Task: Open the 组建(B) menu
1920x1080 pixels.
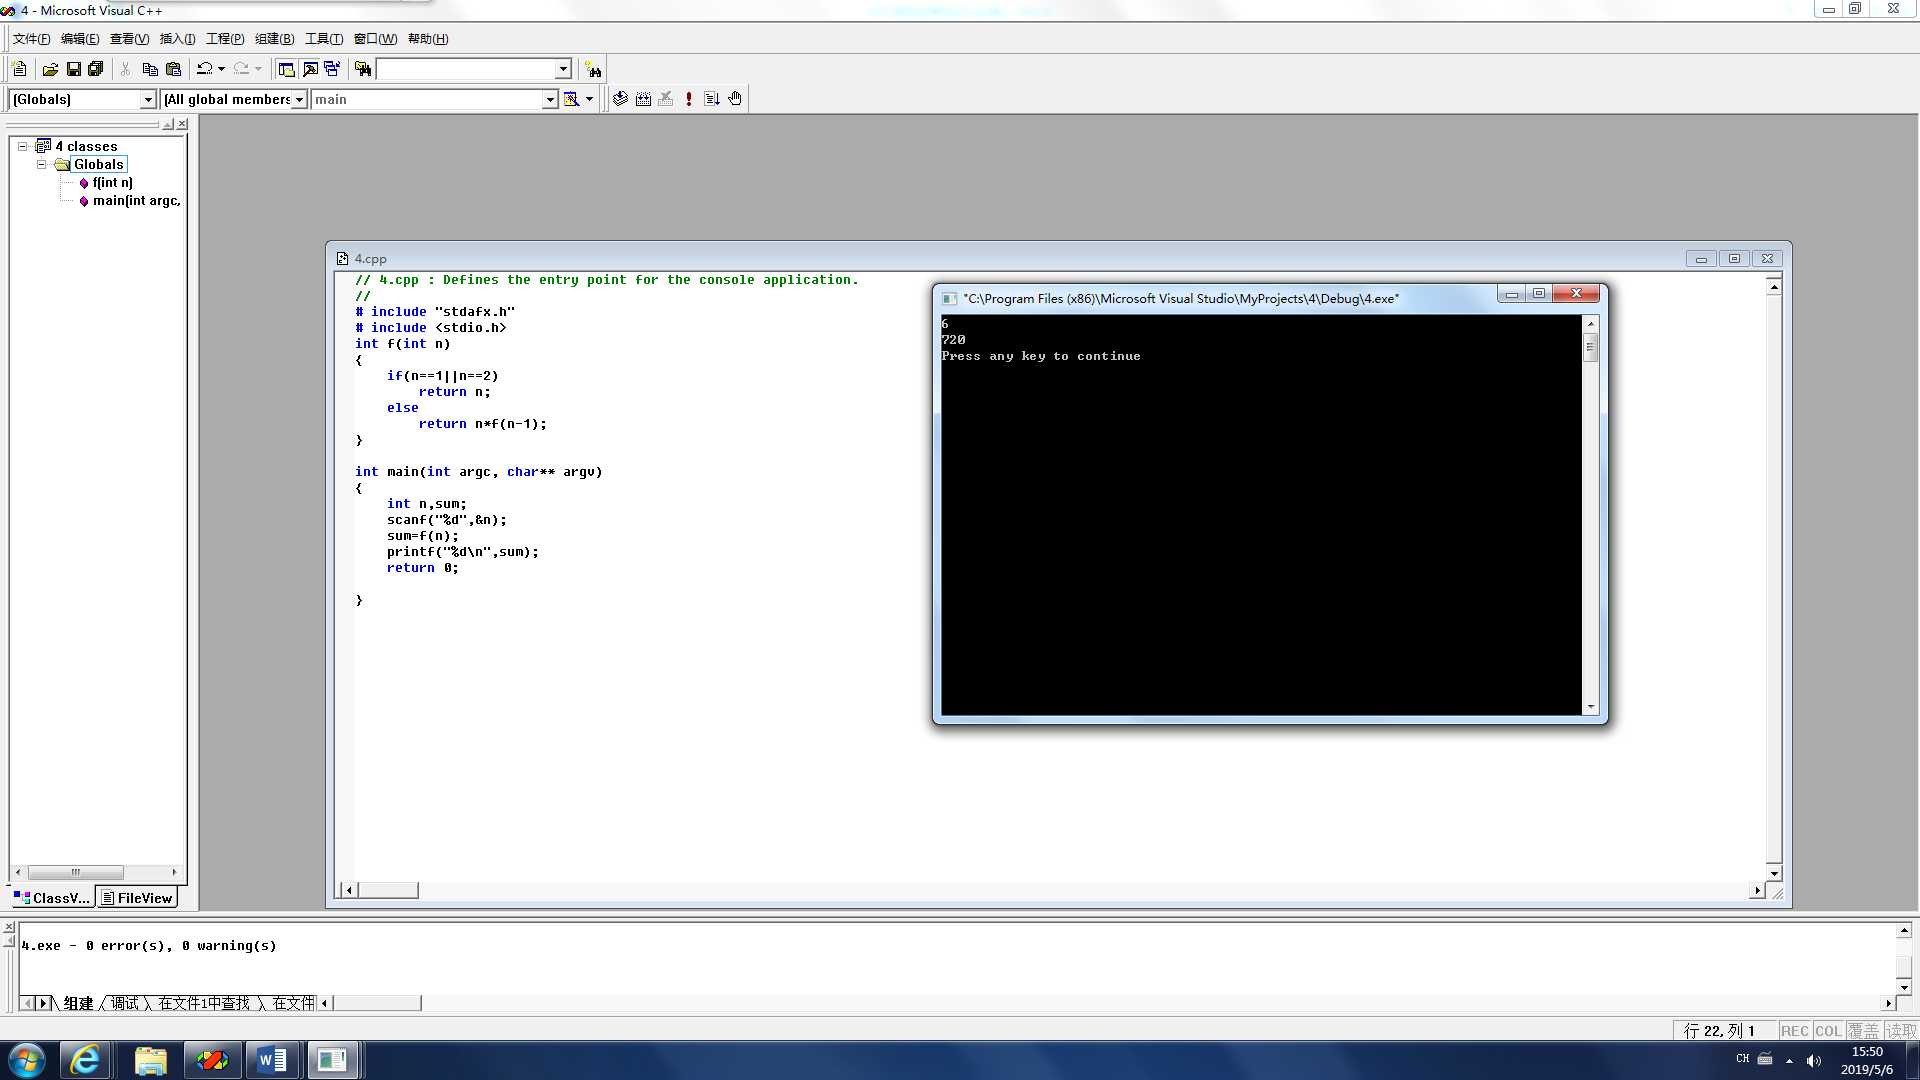Action: tap(274, 39)
